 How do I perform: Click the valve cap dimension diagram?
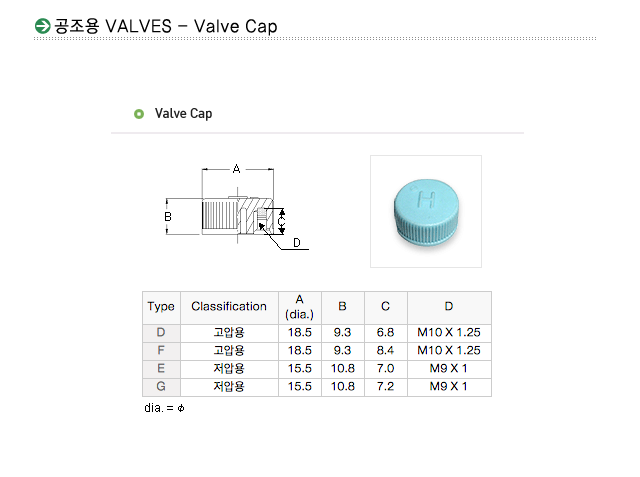[236, 207]
